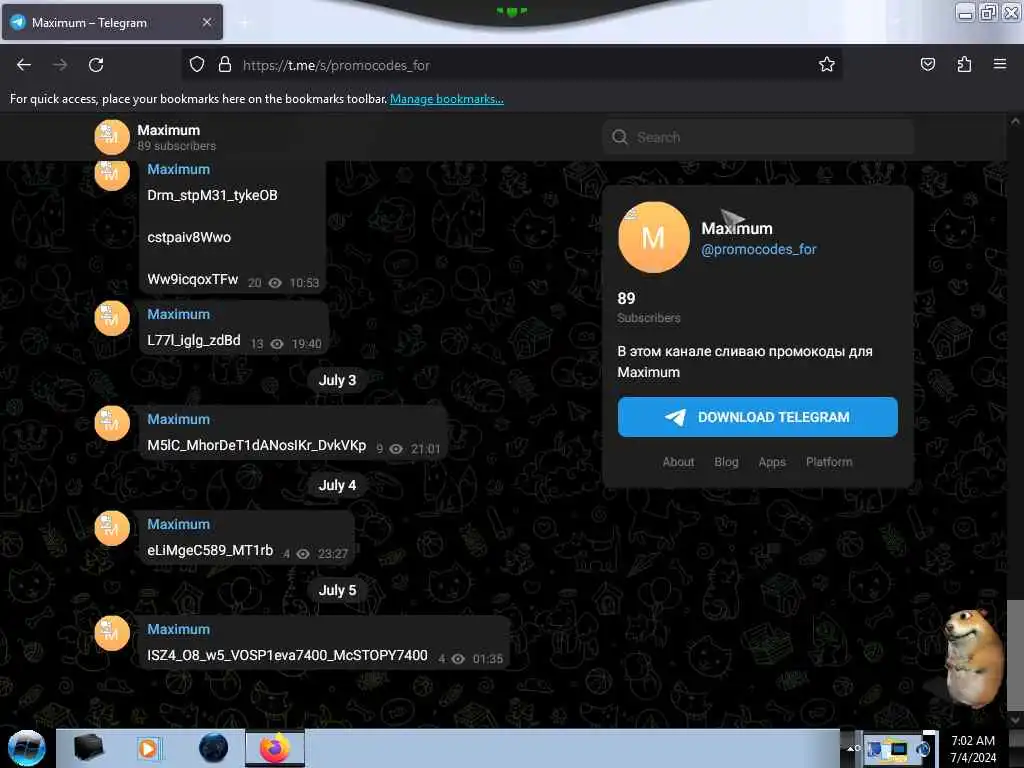This screenshot has height=768, width=1024.
Task: Click author name on ISZ4_O8_w5 post
Action: point(178,630)
